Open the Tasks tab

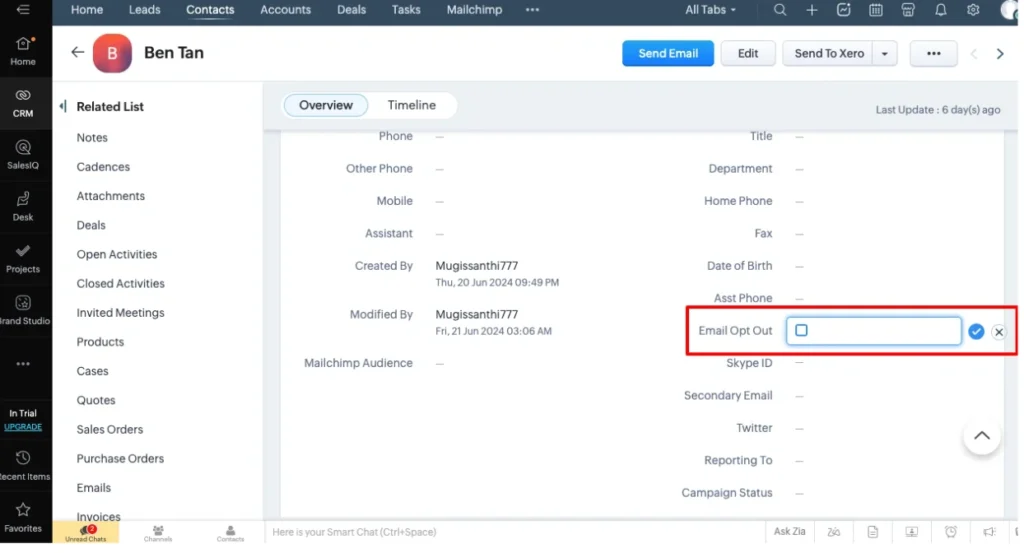click(406, 10)
